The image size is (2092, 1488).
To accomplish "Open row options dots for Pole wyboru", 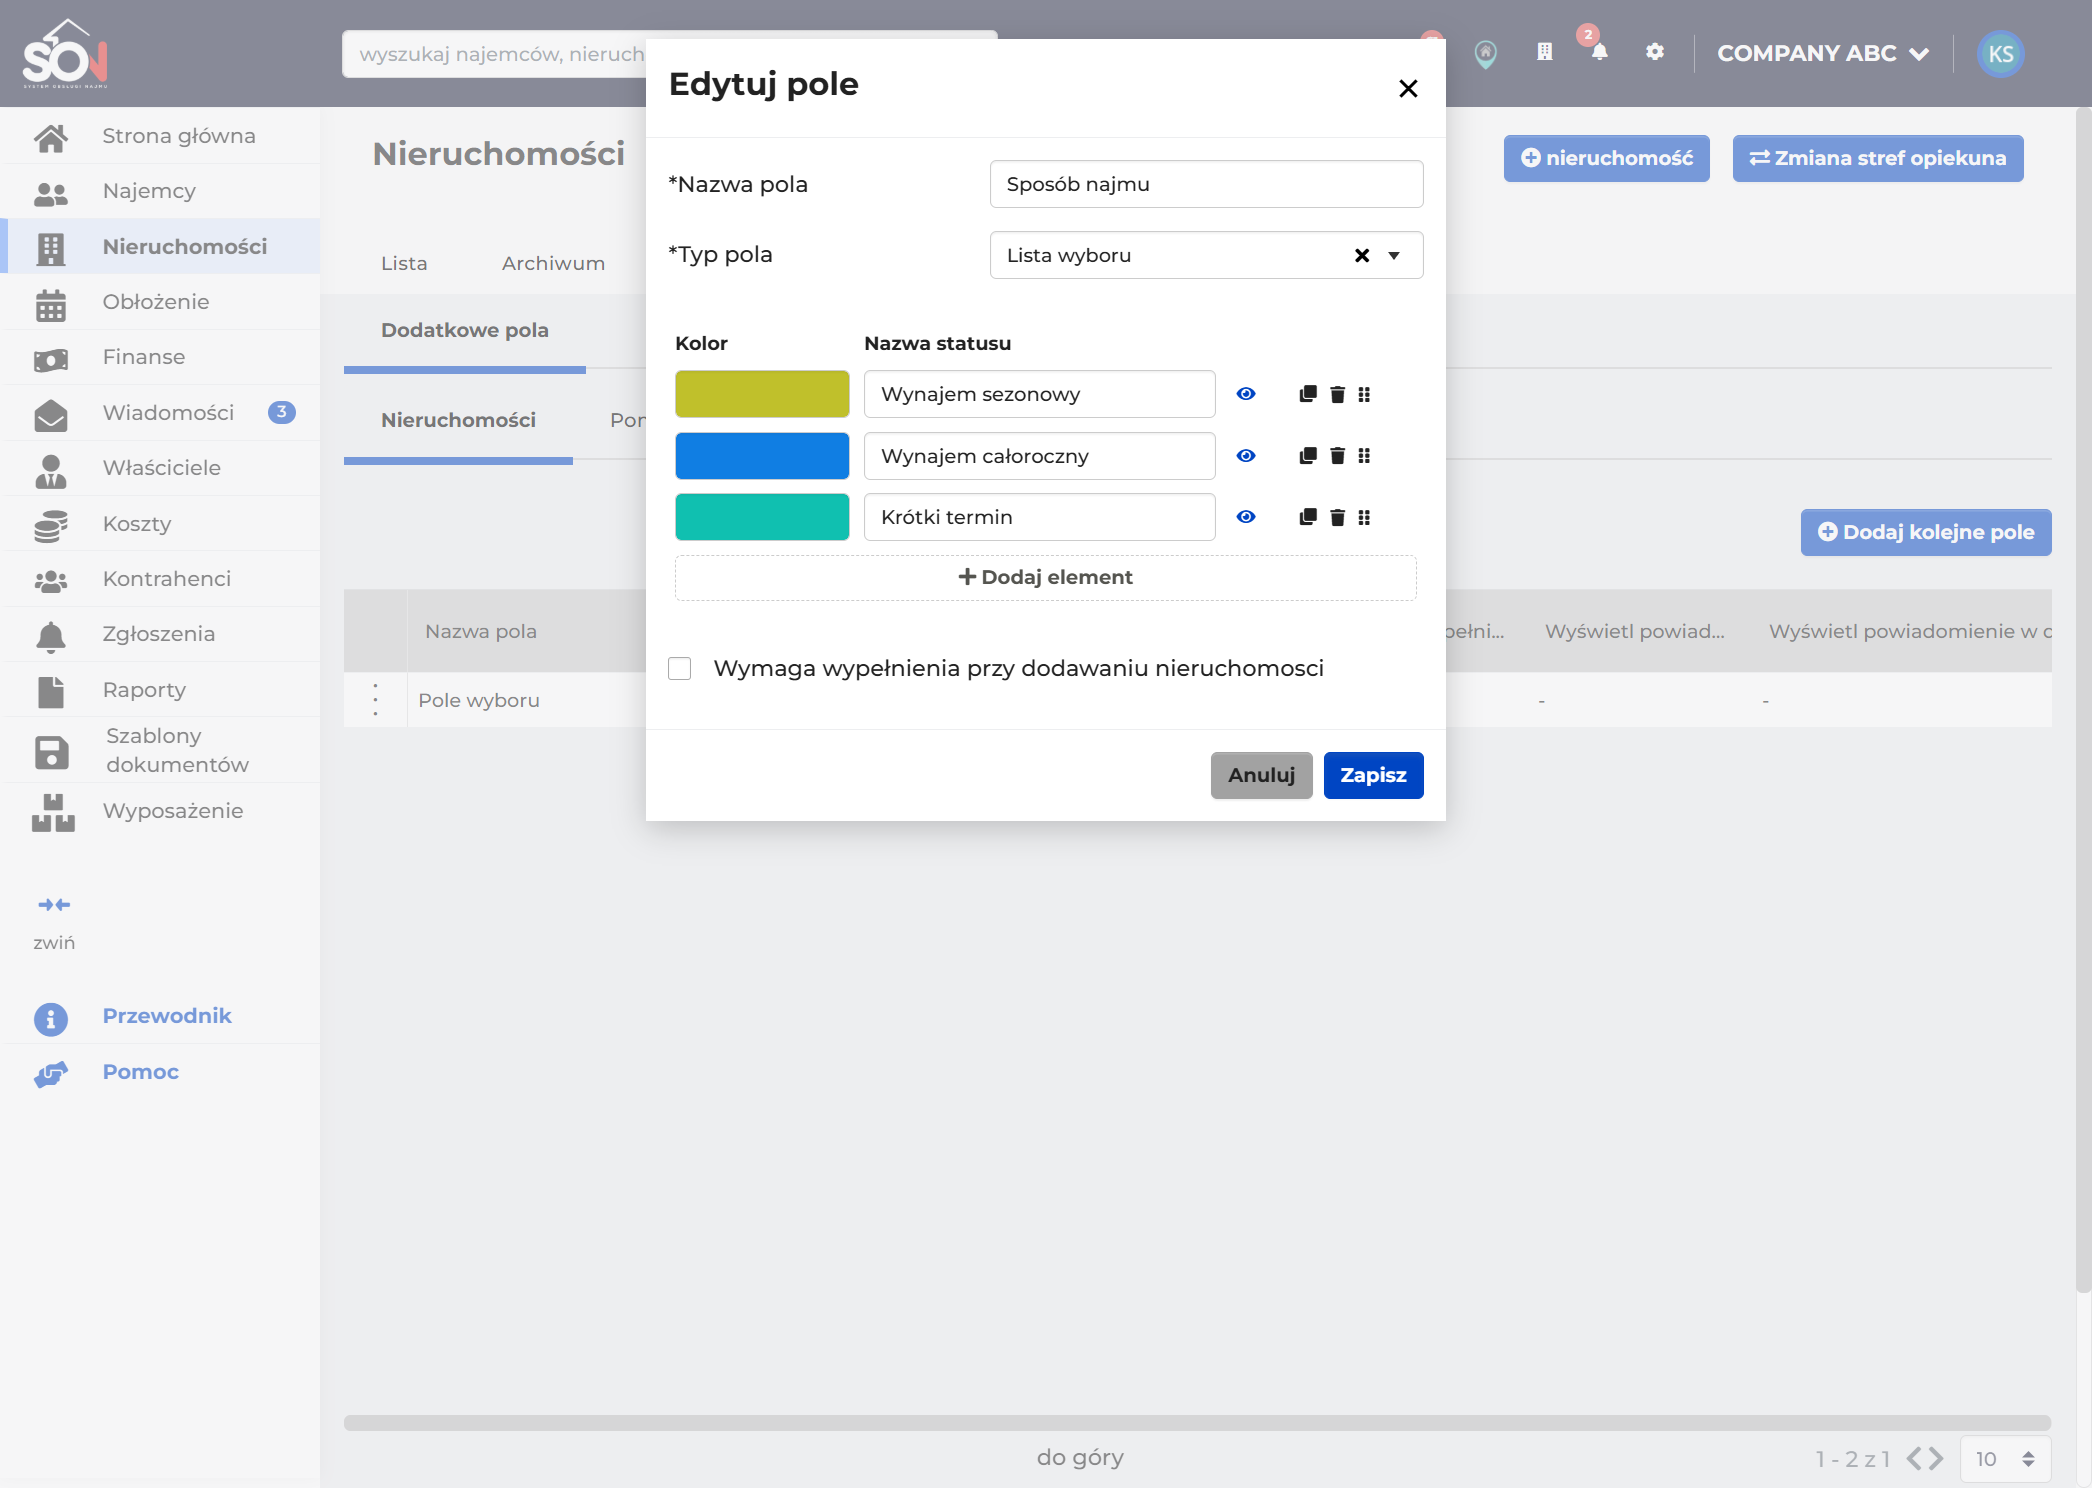I will (x=375, y=700).
